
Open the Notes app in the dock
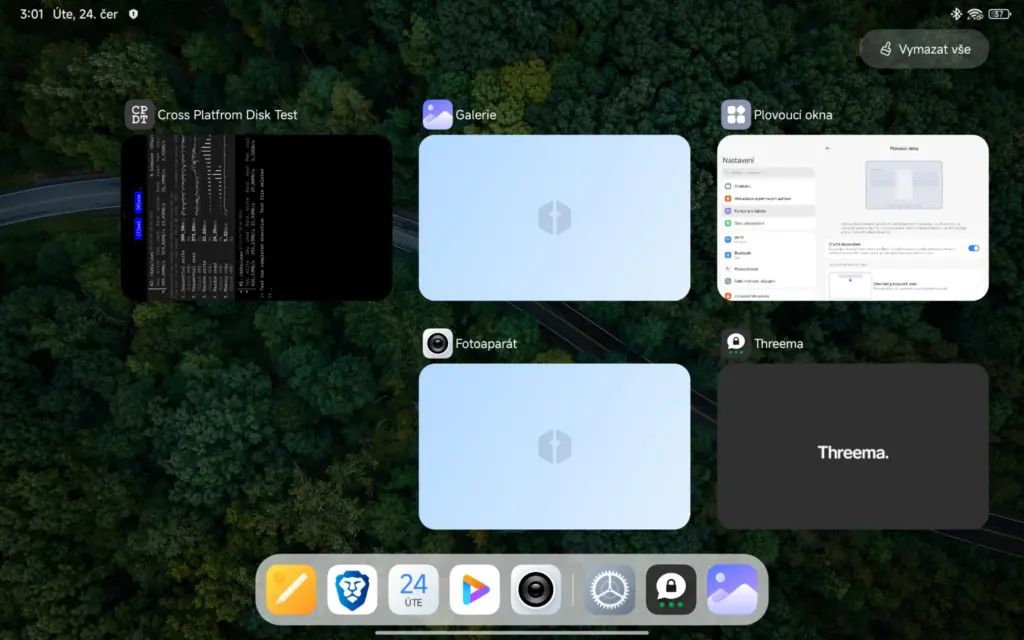point(291,590)
